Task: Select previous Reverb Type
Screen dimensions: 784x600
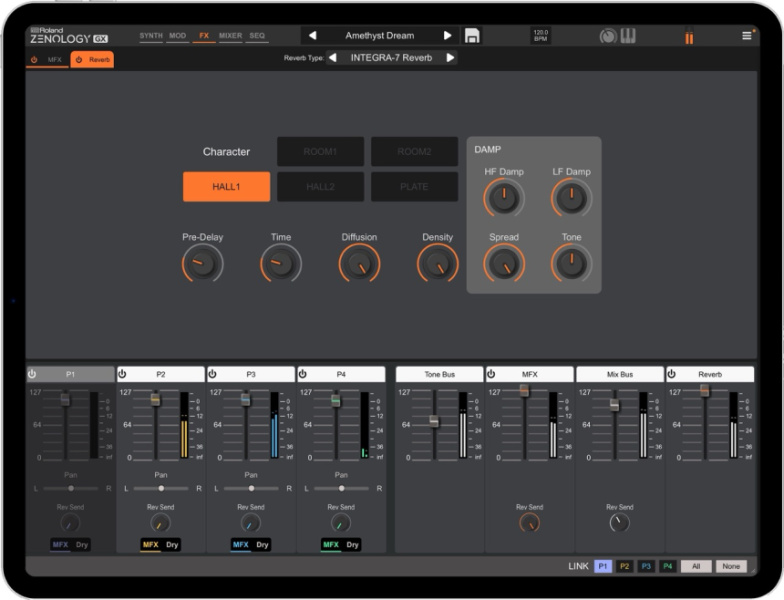Action: pyautogui.click(x=332, y=58)
